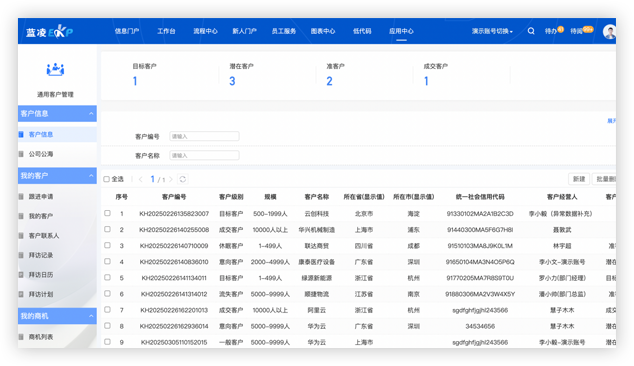Tick the checkbox for row 1 云创科技
Image resolution: width=634 pixels, height=366 pixels.
coord(107,213)
